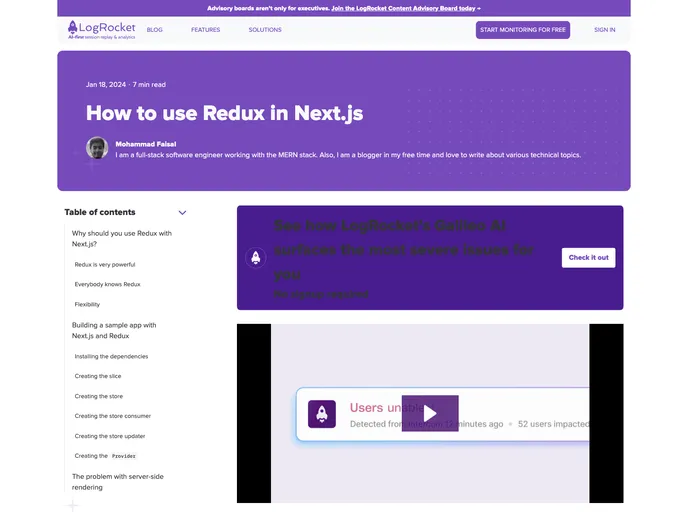The height and width of the screenshot is (512, 688).
Task: Click Mohammad Faisal's author avatar
Action: pyautogui.click(x=97, y=148)
